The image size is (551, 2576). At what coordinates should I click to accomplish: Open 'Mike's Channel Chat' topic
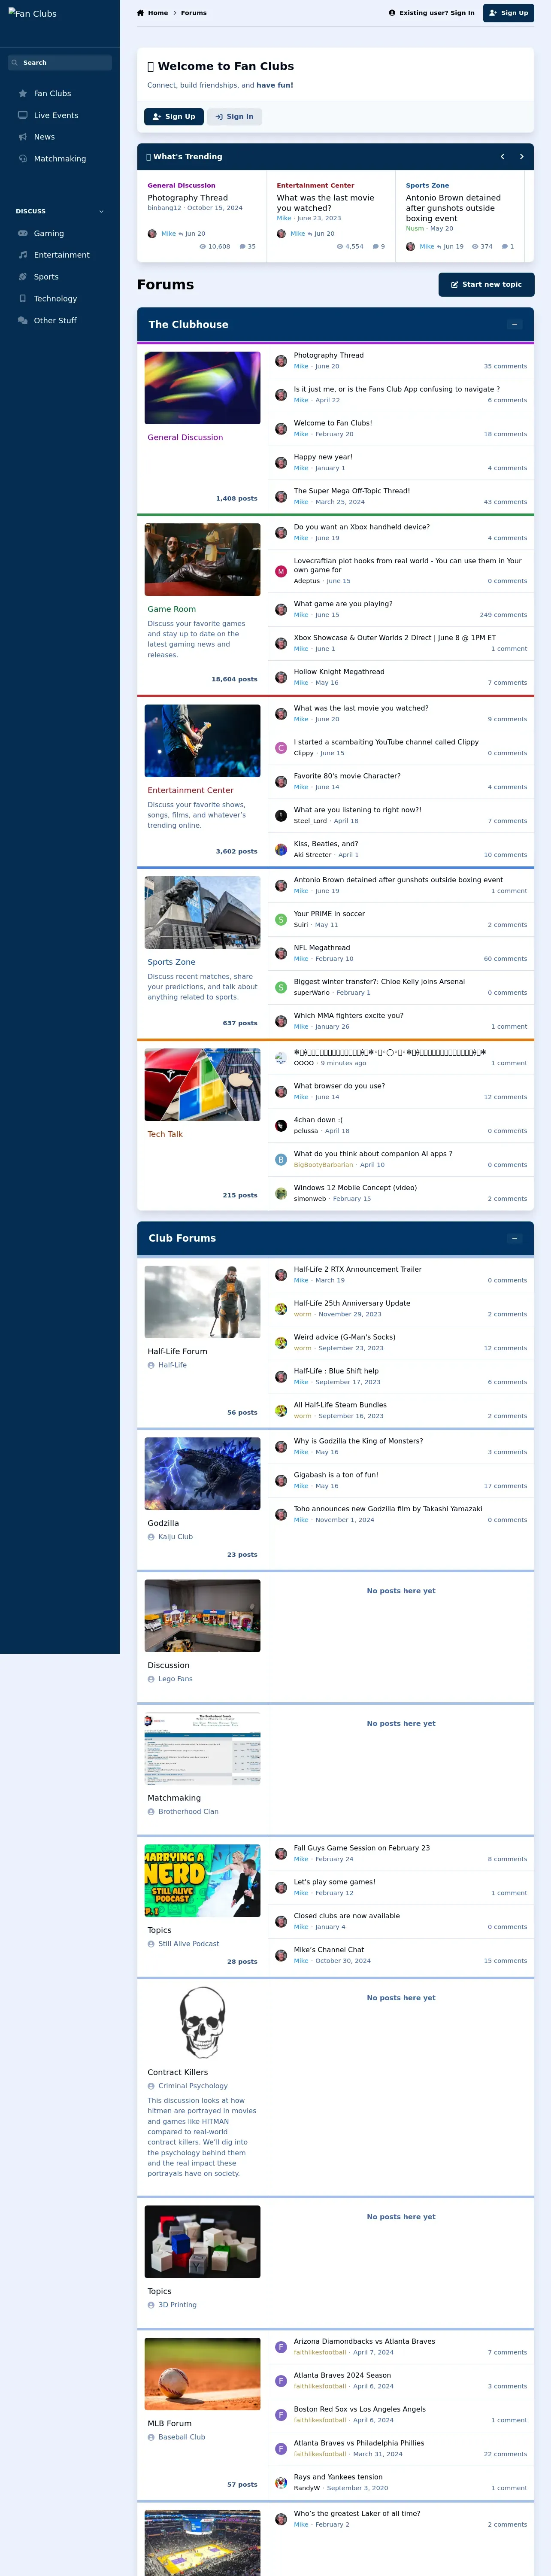pyautogui.click(x=329, y=1950)
